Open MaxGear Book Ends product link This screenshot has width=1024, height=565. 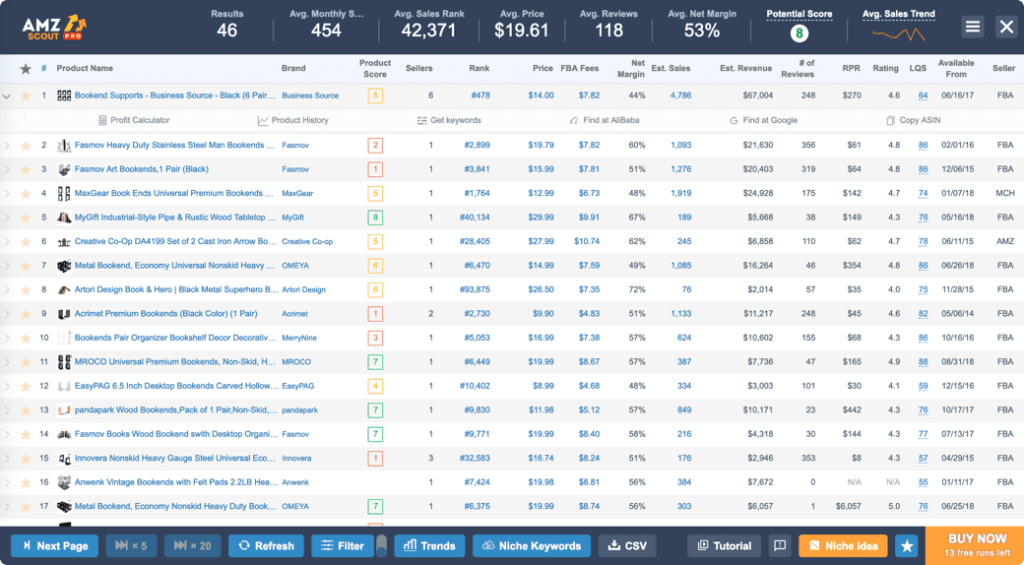coord(174,193)
